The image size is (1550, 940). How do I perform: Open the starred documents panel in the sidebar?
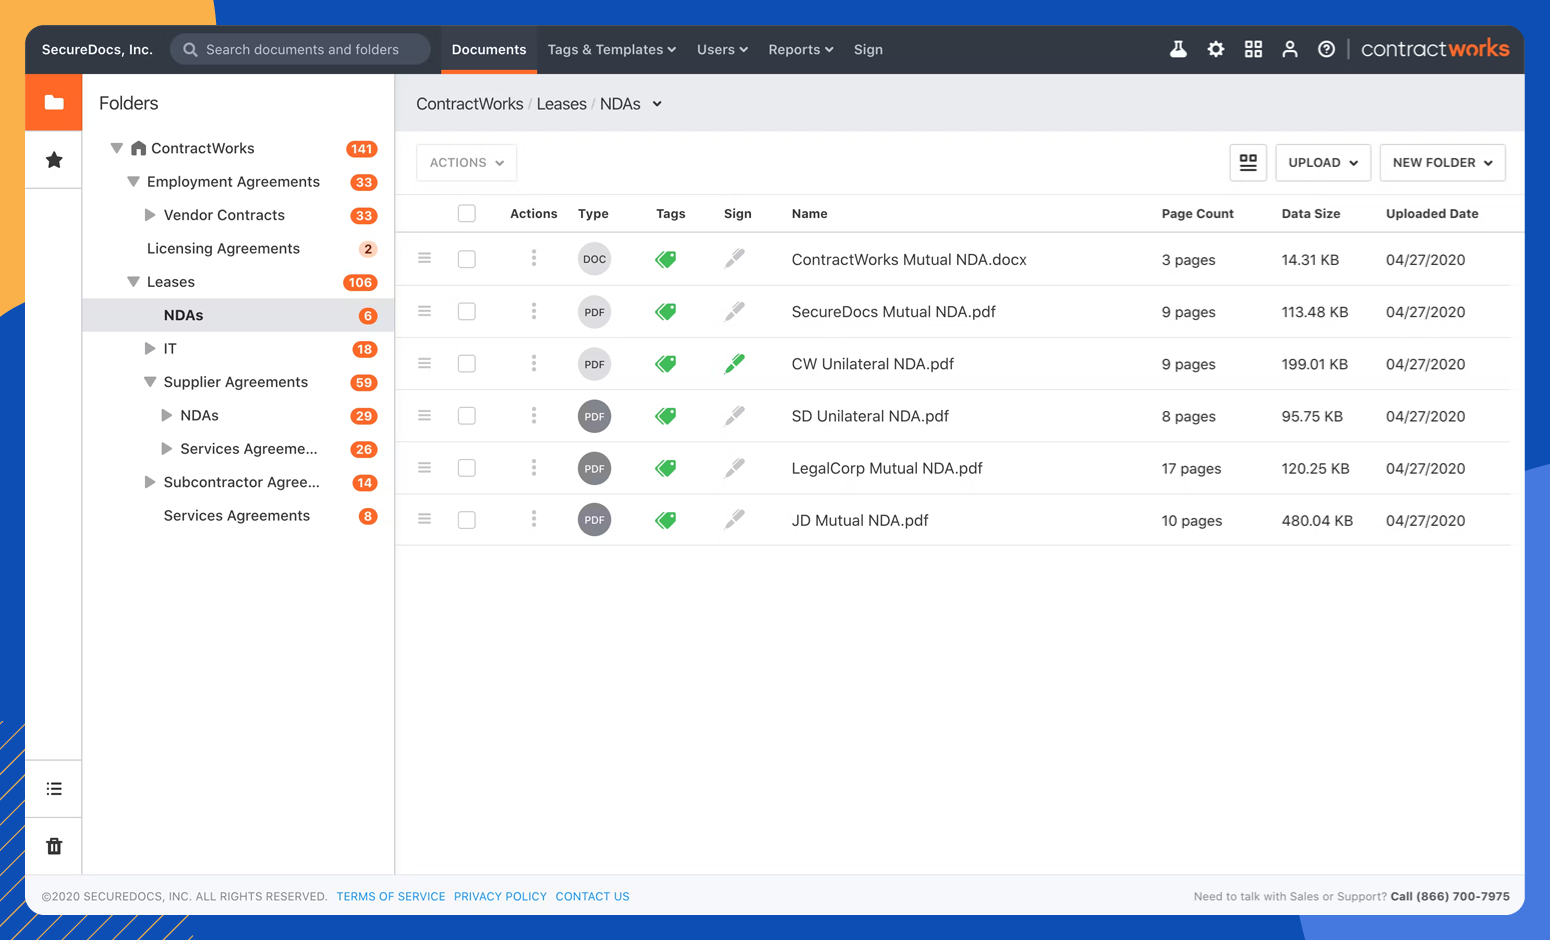(x=53, y=159)
